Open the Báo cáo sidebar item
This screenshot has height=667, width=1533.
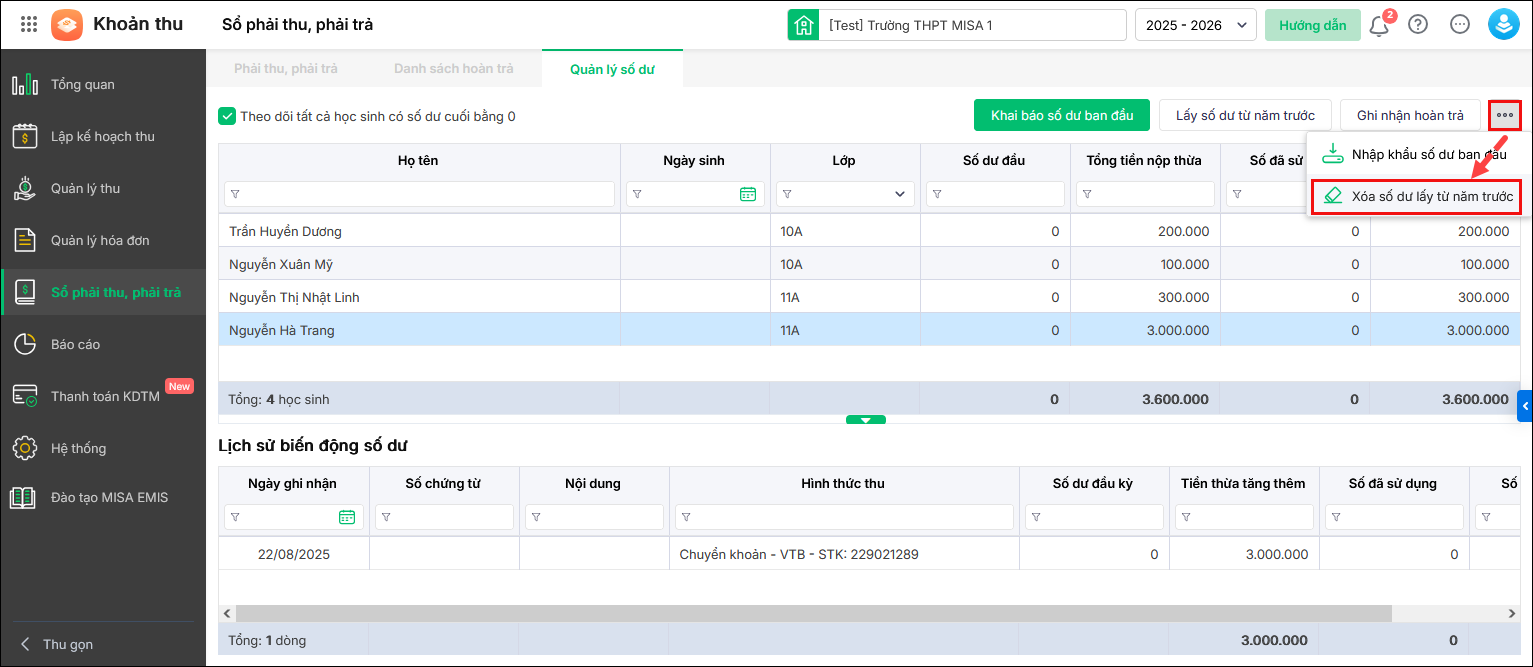click(x=76, y=344)
